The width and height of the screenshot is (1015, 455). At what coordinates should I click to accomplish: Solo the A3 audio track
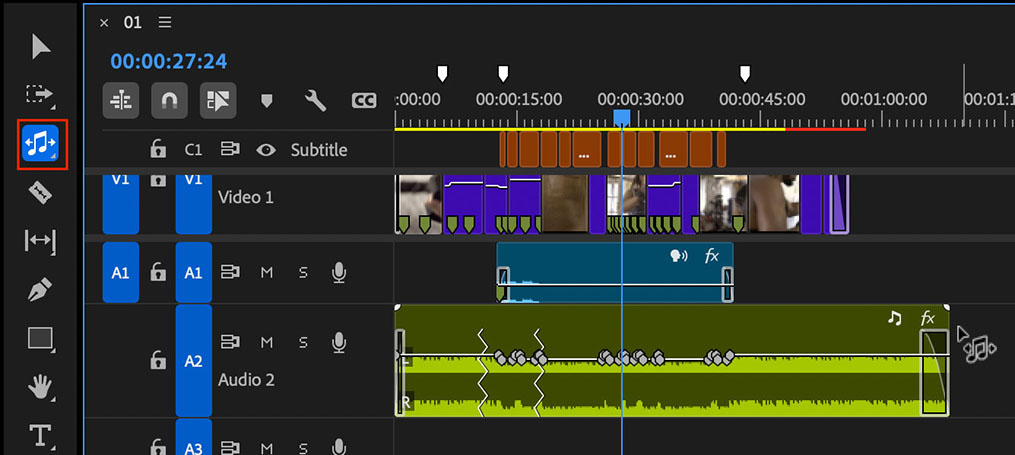(x=303, y=448)
